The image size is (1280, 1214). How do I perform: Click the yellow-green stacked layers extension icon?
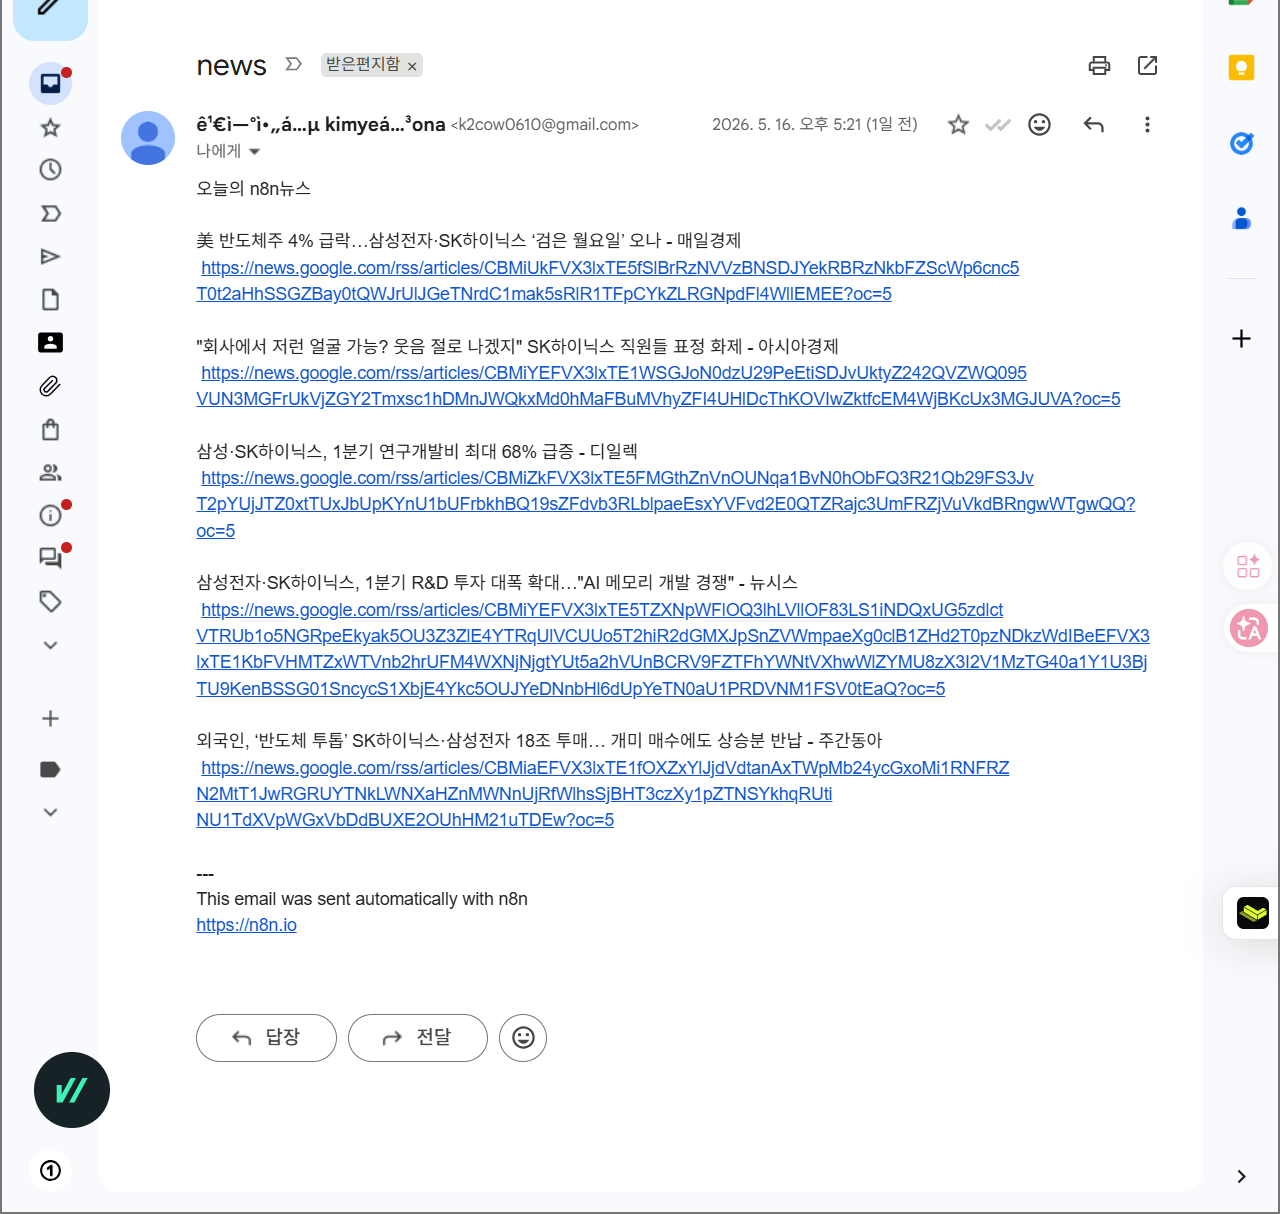tap(1253, 913)
